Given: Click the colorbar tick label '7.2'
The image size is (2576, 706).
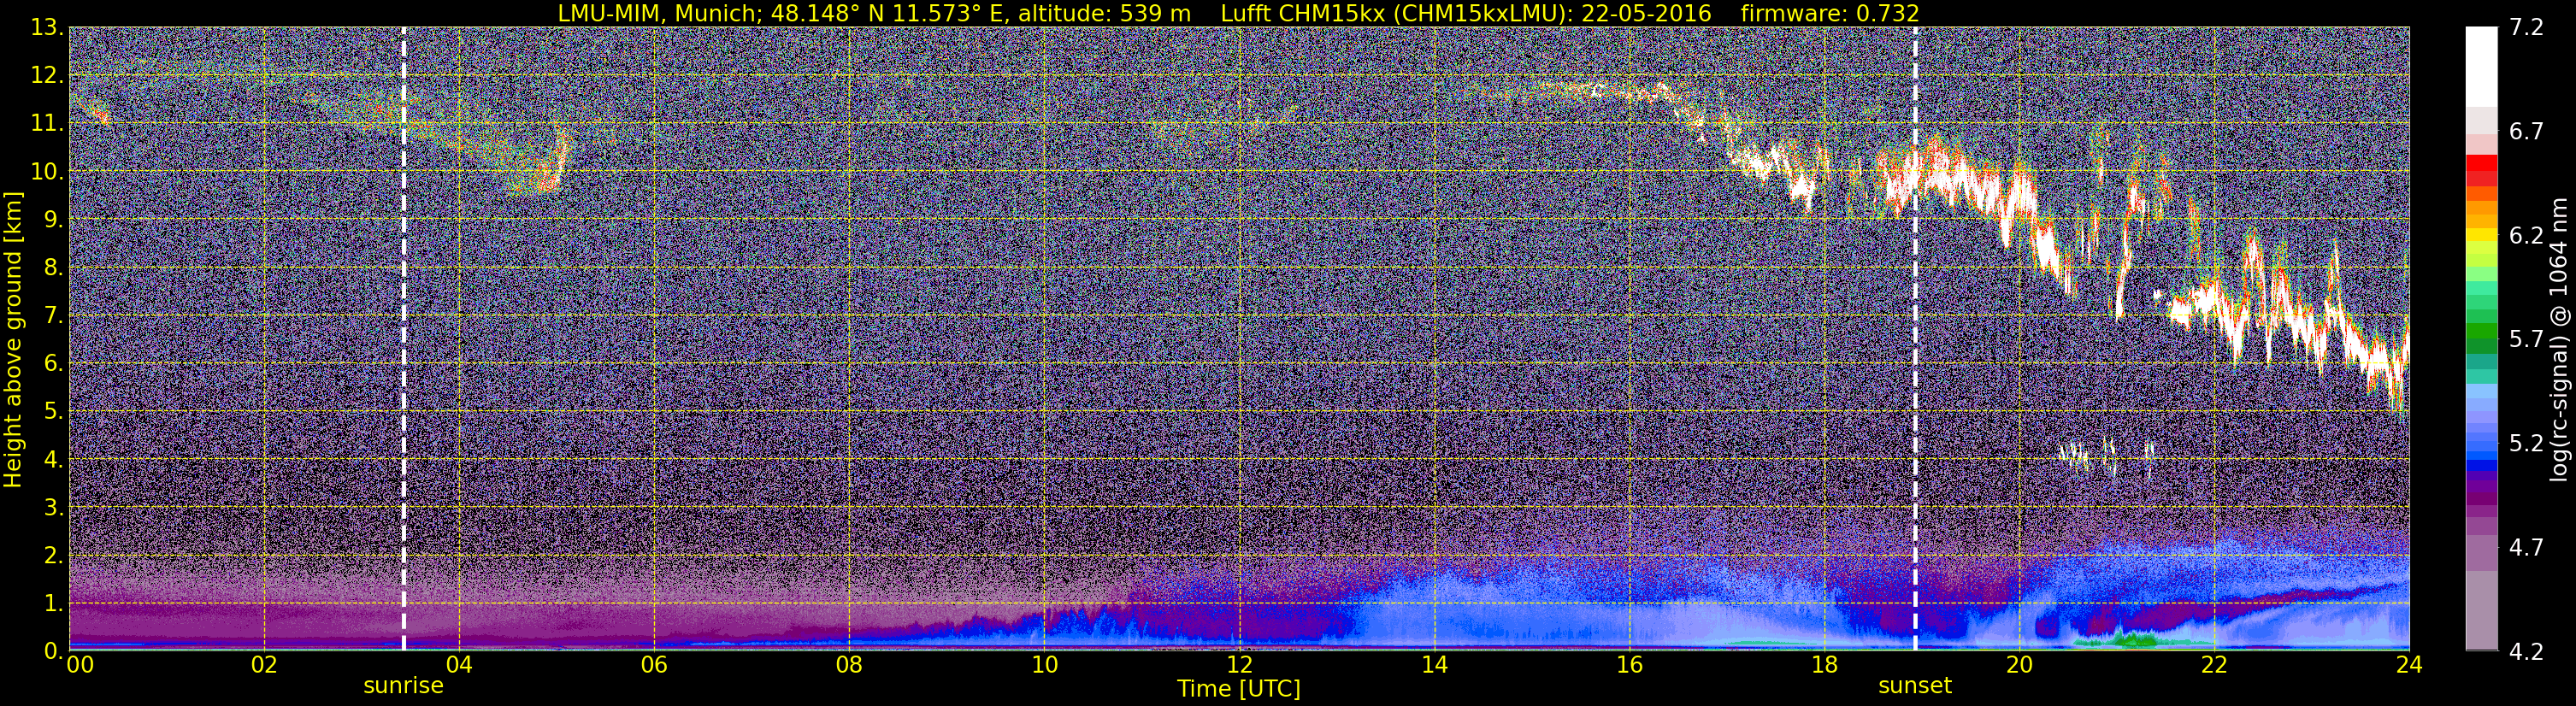Looking at the screenshot, I should point(2526,27).
